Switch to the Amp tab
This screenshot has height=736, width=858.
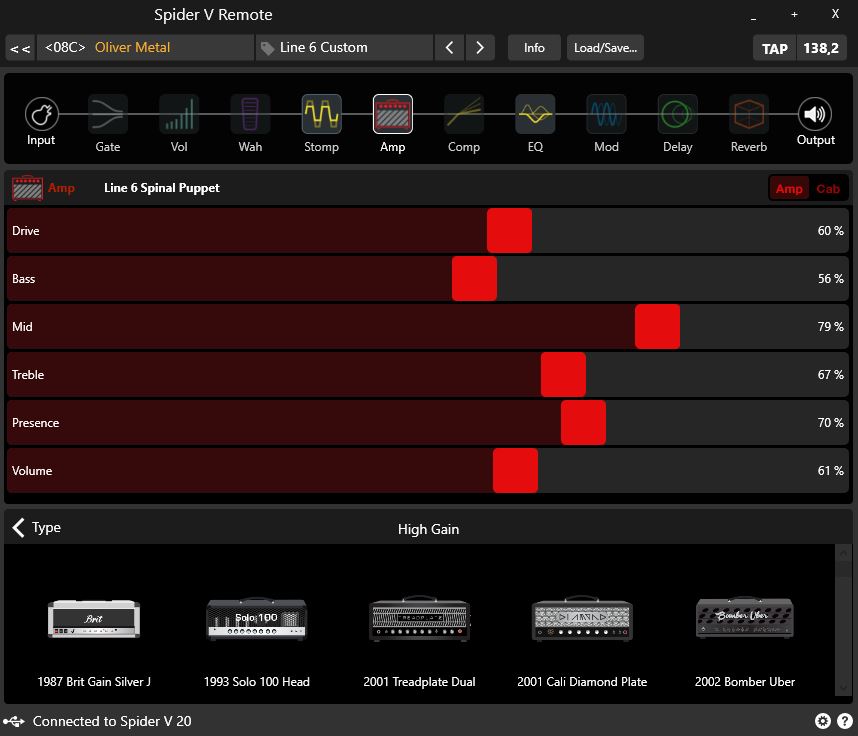(789, 188)
